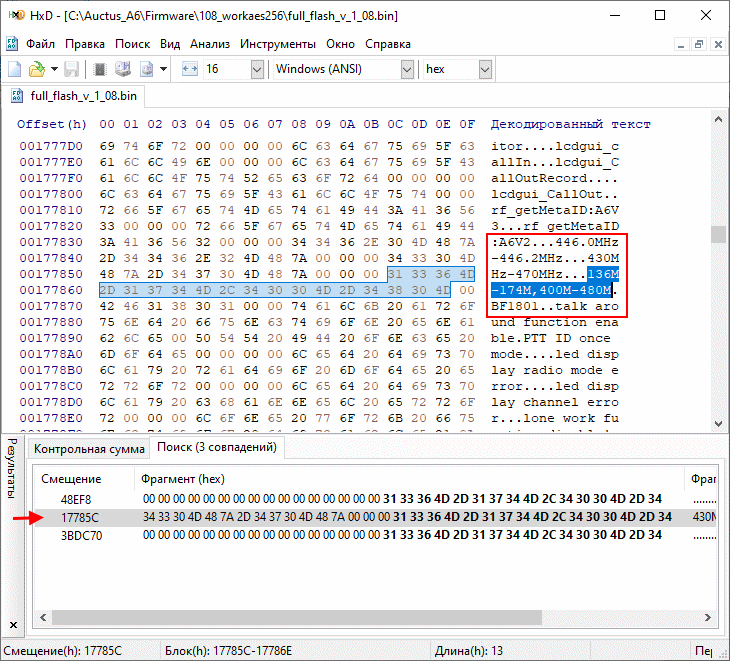This screenshot has height=661, width=730.
Task: Click the Open disk image icon
Action: (x=147, y=69)
